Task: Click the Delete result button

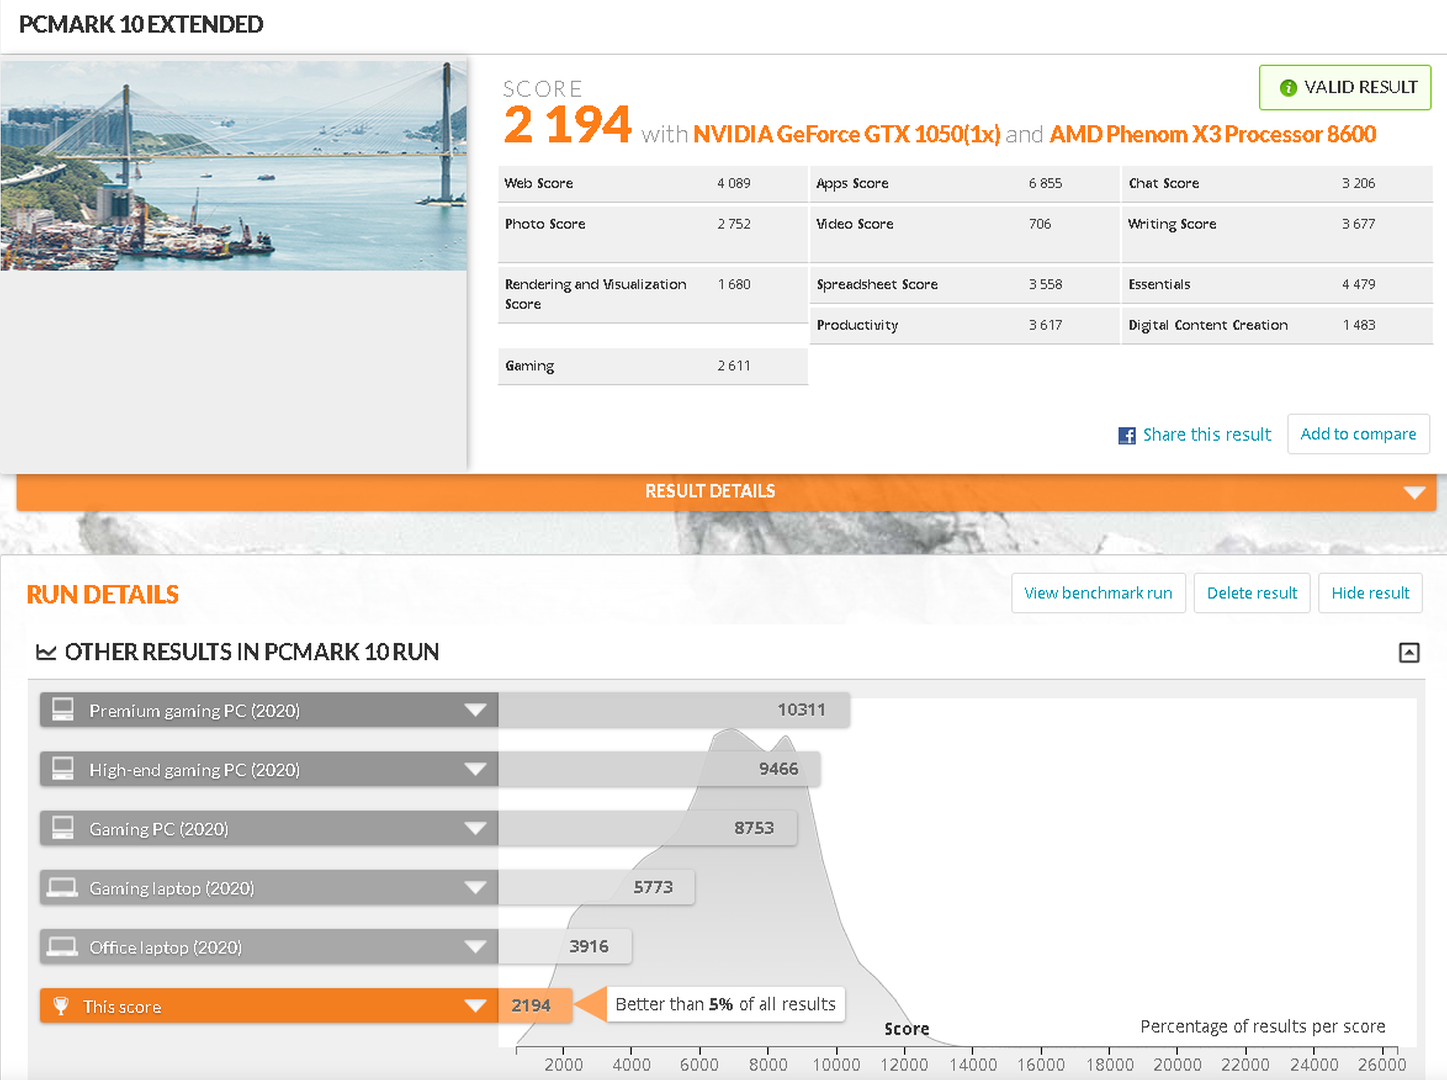Action: click(x=1252, y=593)
